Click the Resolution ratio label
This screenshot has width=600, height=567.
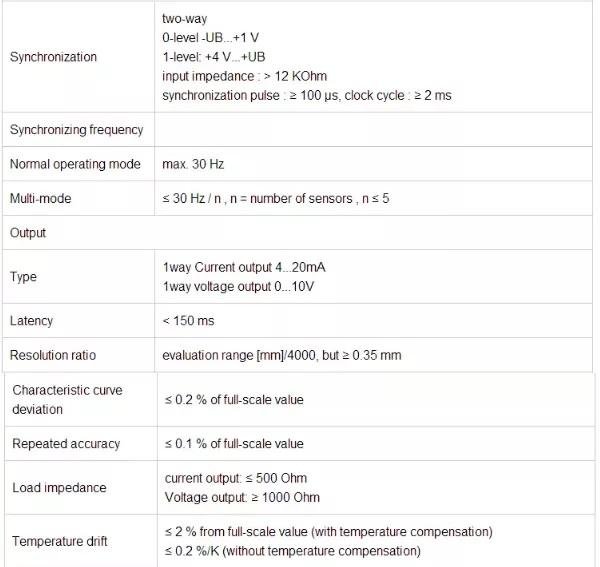point(53,355)
